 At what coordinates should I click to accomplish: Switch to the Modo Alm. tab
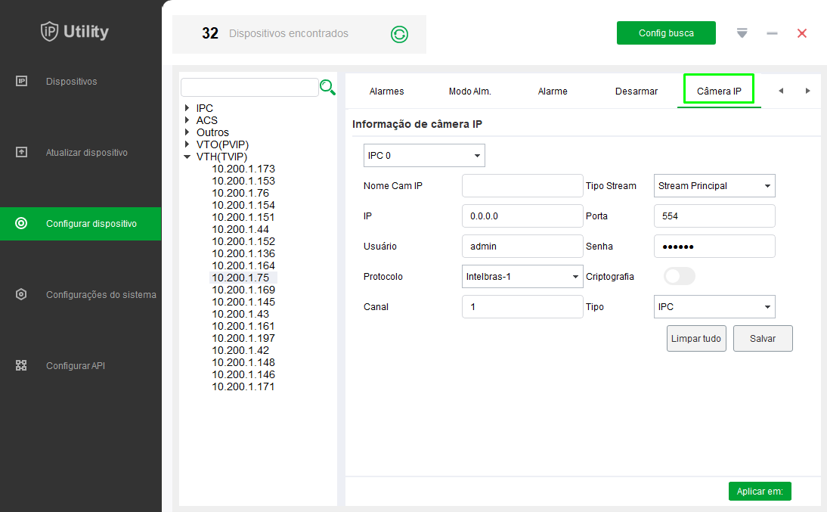coord(470,91)
